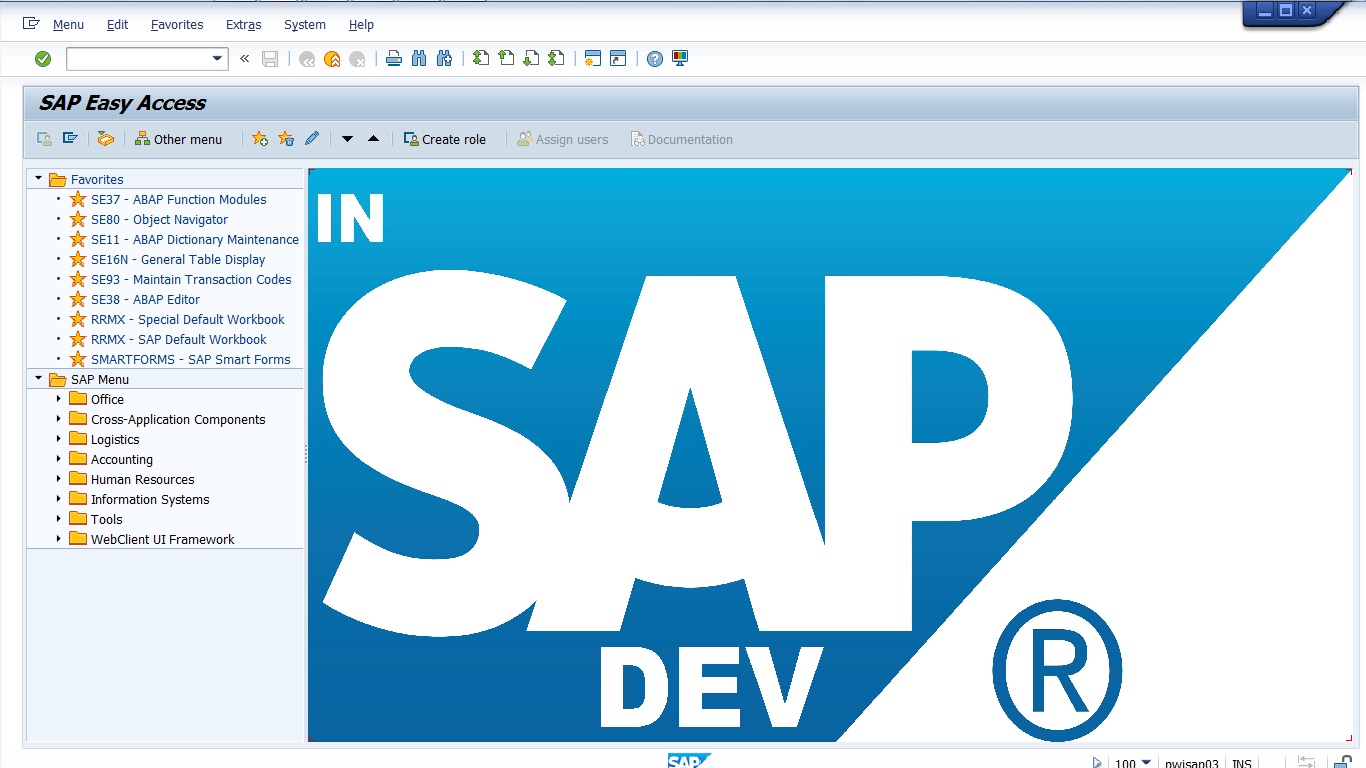Click the orange Exit icon

(x=332, y=59)
